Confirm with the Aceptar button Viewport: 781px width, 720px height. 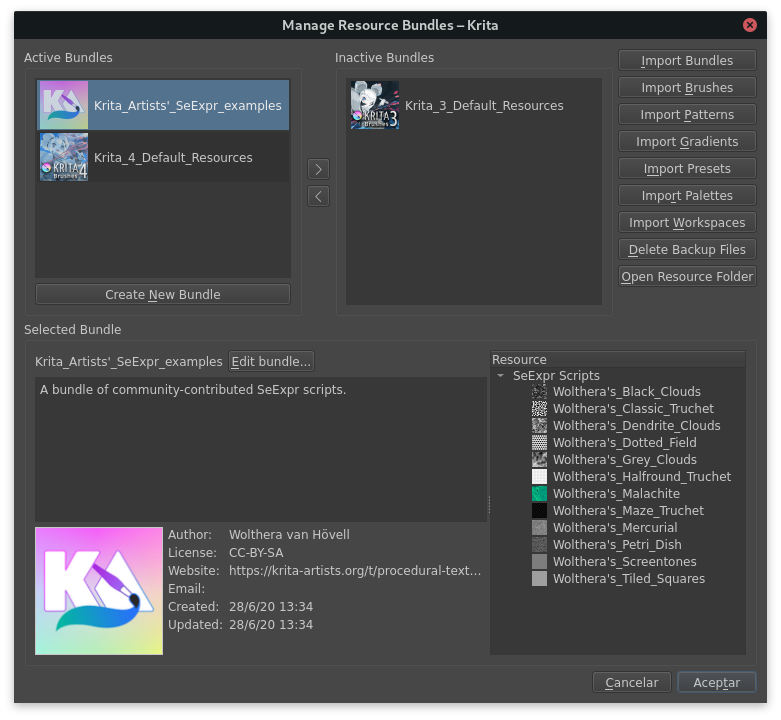pos(716,682)
